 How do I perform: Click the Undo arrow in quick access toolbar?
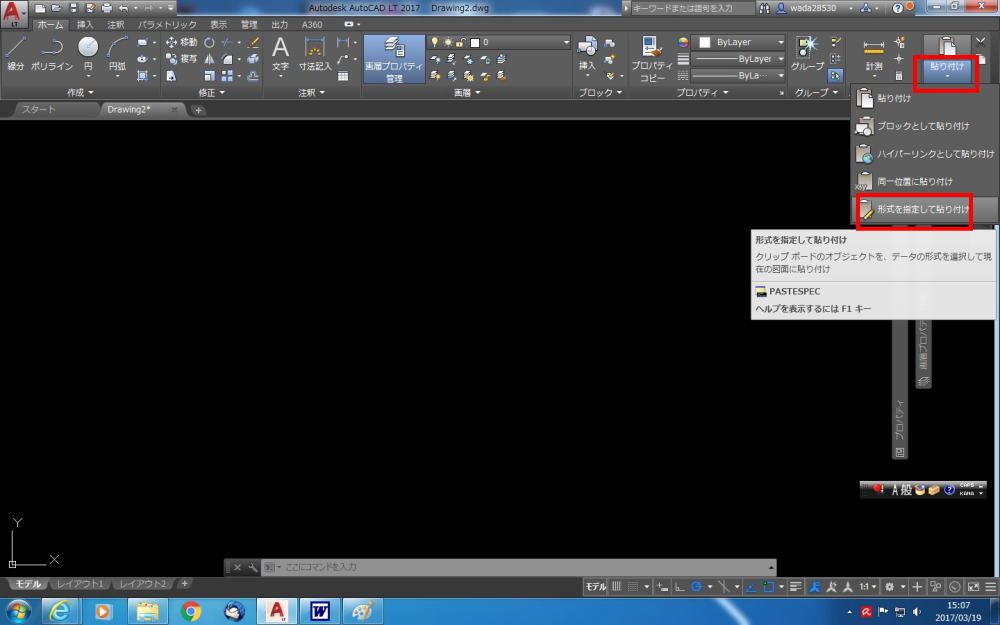pyautogui.click(x=123, y=8)
